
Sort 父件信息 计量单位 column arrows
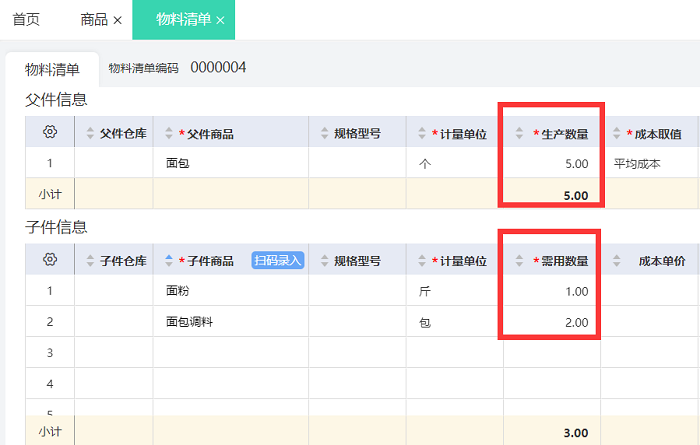422,133
